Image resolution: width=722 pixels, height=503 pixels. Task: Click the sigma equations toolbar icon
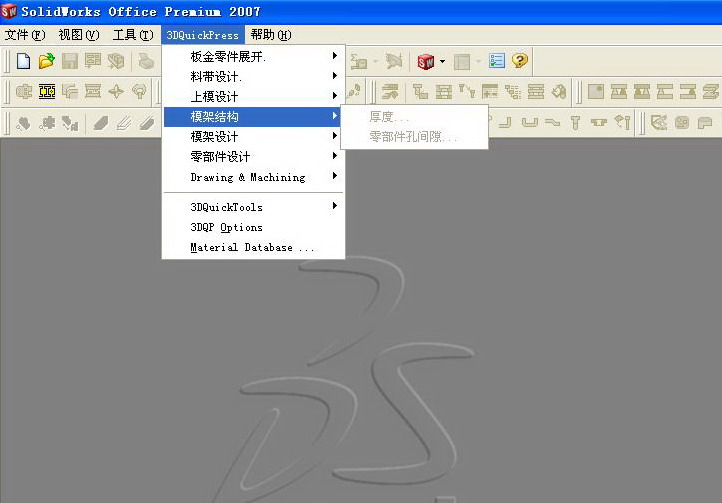click(x=359, y=61)
